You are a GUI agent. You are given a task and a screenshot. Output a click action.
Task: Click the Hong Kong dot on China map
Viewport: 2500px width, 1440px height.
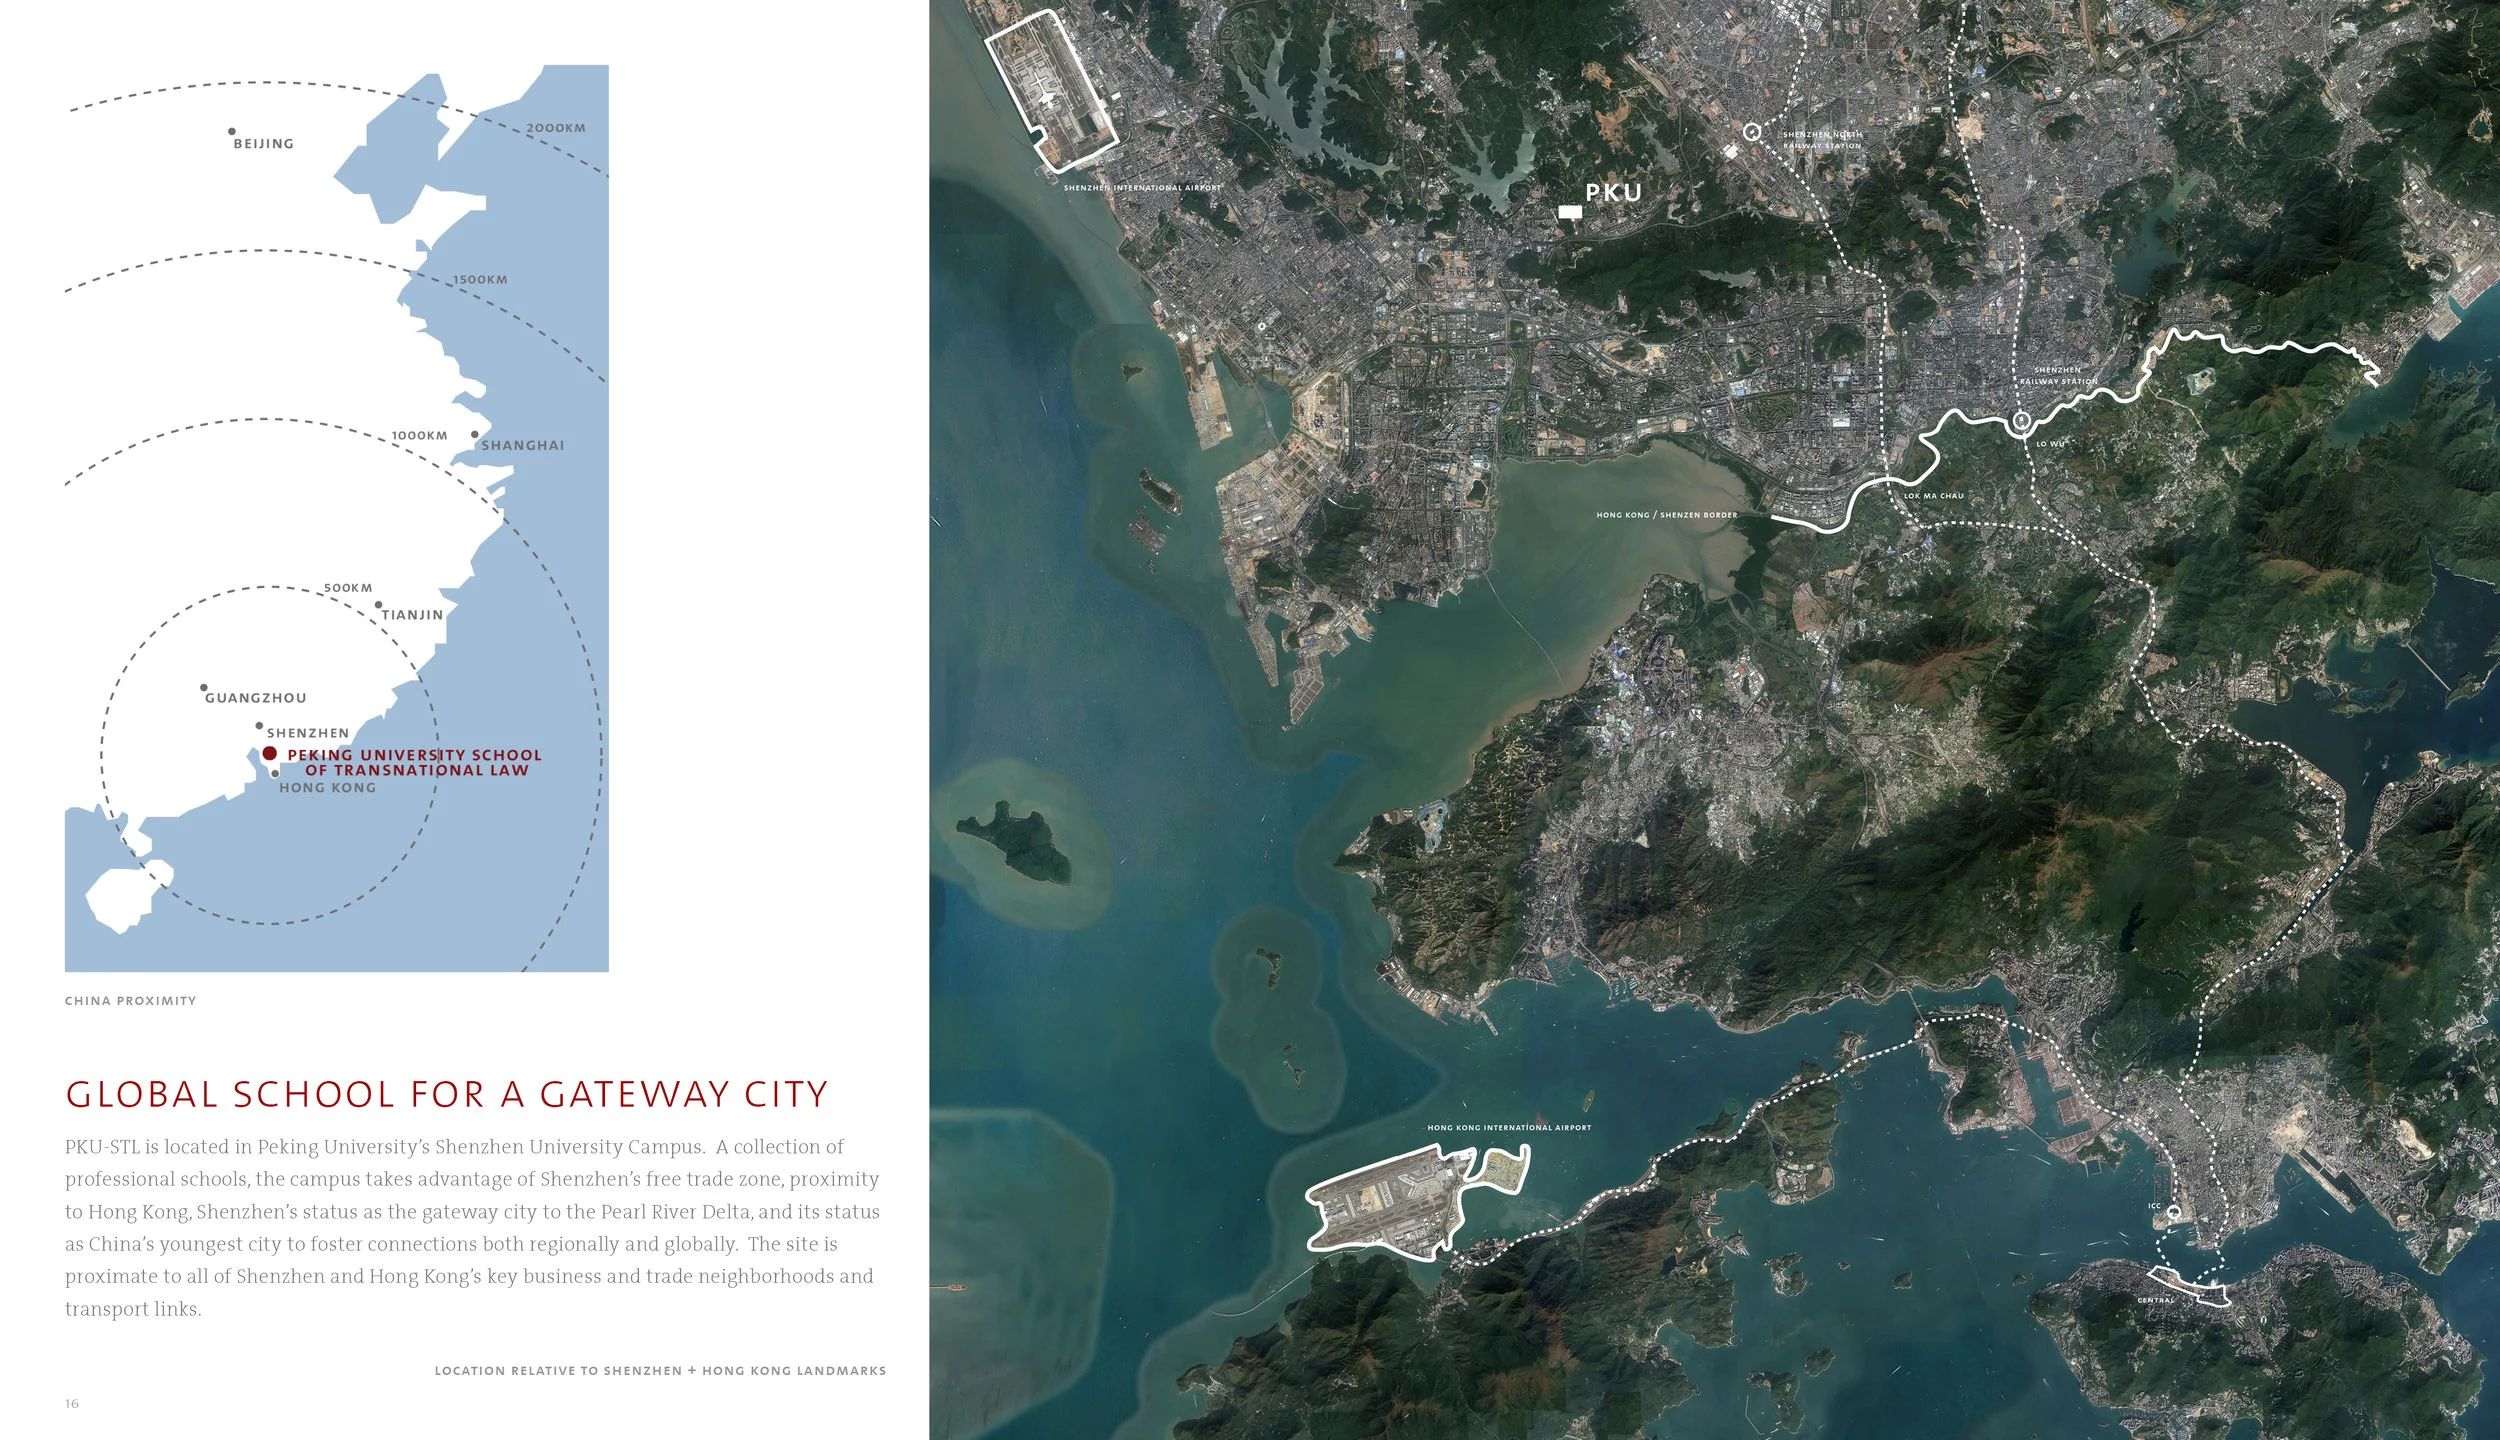click(x=275, y=773)
